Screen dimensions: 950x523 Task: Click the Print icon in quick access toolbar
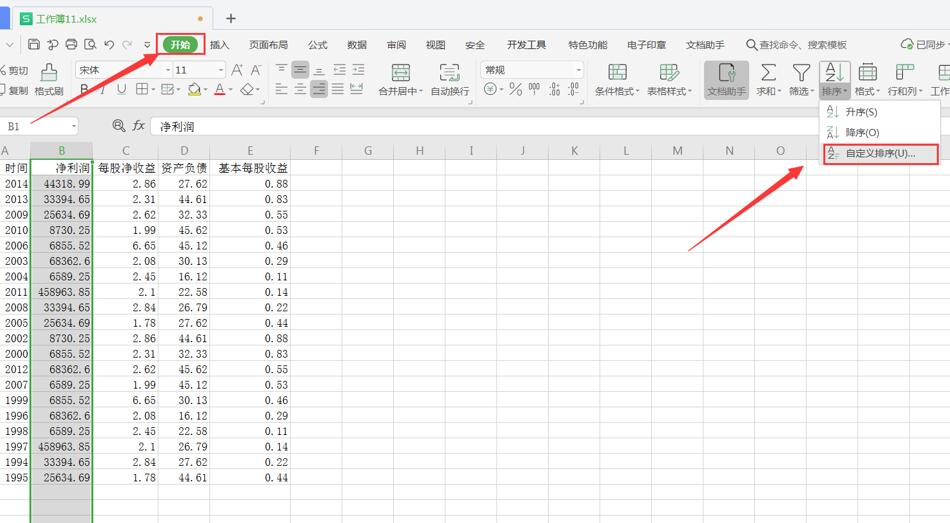pyautogui.click(x=71, y=44)
